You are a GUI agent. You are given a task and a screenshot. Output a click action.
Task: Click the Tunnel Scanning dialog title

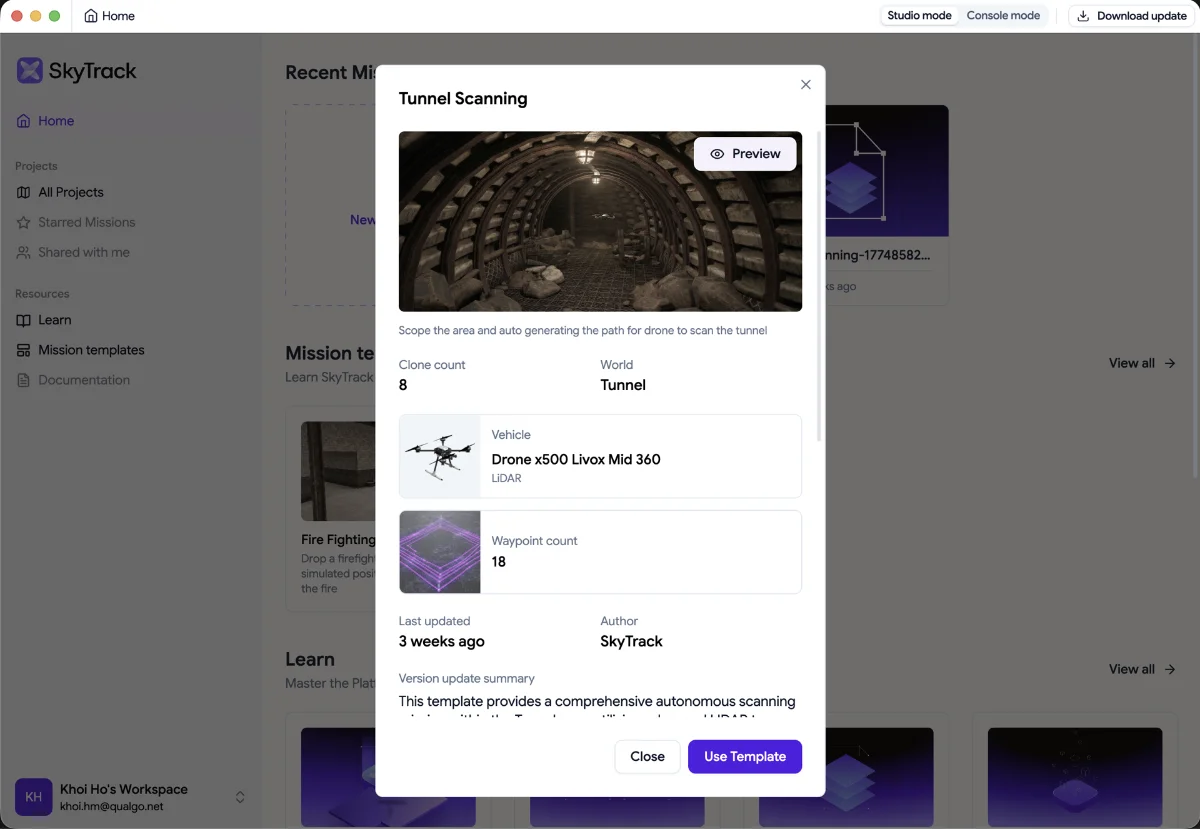[463, 99]
